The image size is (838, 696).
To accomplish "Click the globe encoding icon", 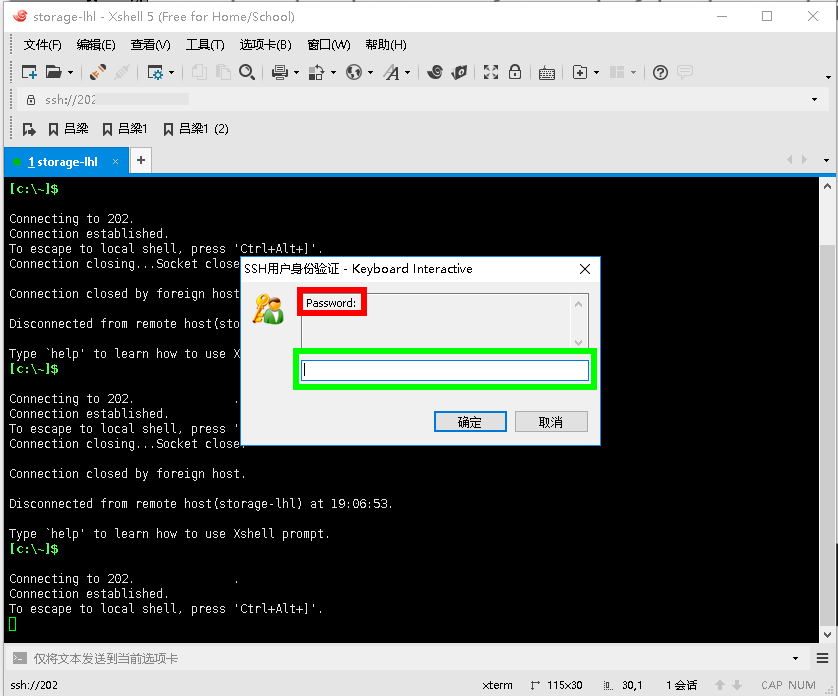I will (x=354, y=72).
